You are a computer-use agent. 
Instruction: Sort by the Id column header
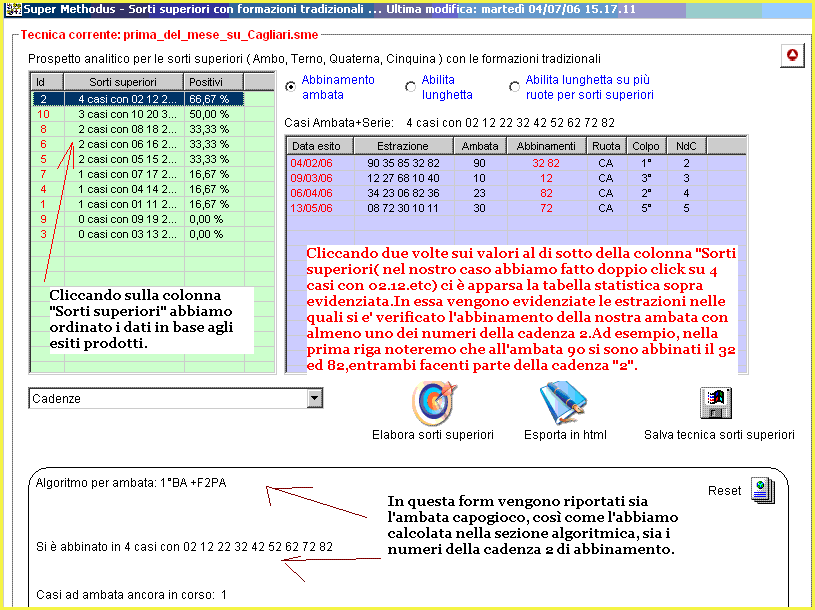(47, 82)
